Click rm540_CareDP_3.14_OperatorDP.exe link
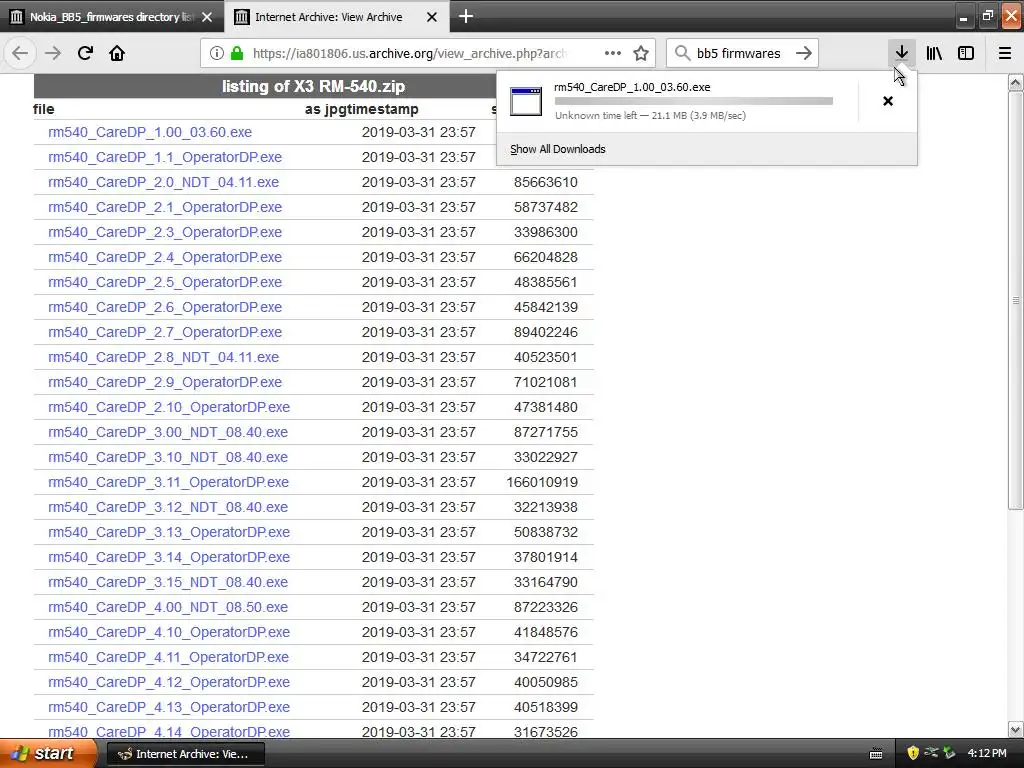The height and width of the screenshot is (768, 1024). 169,557
